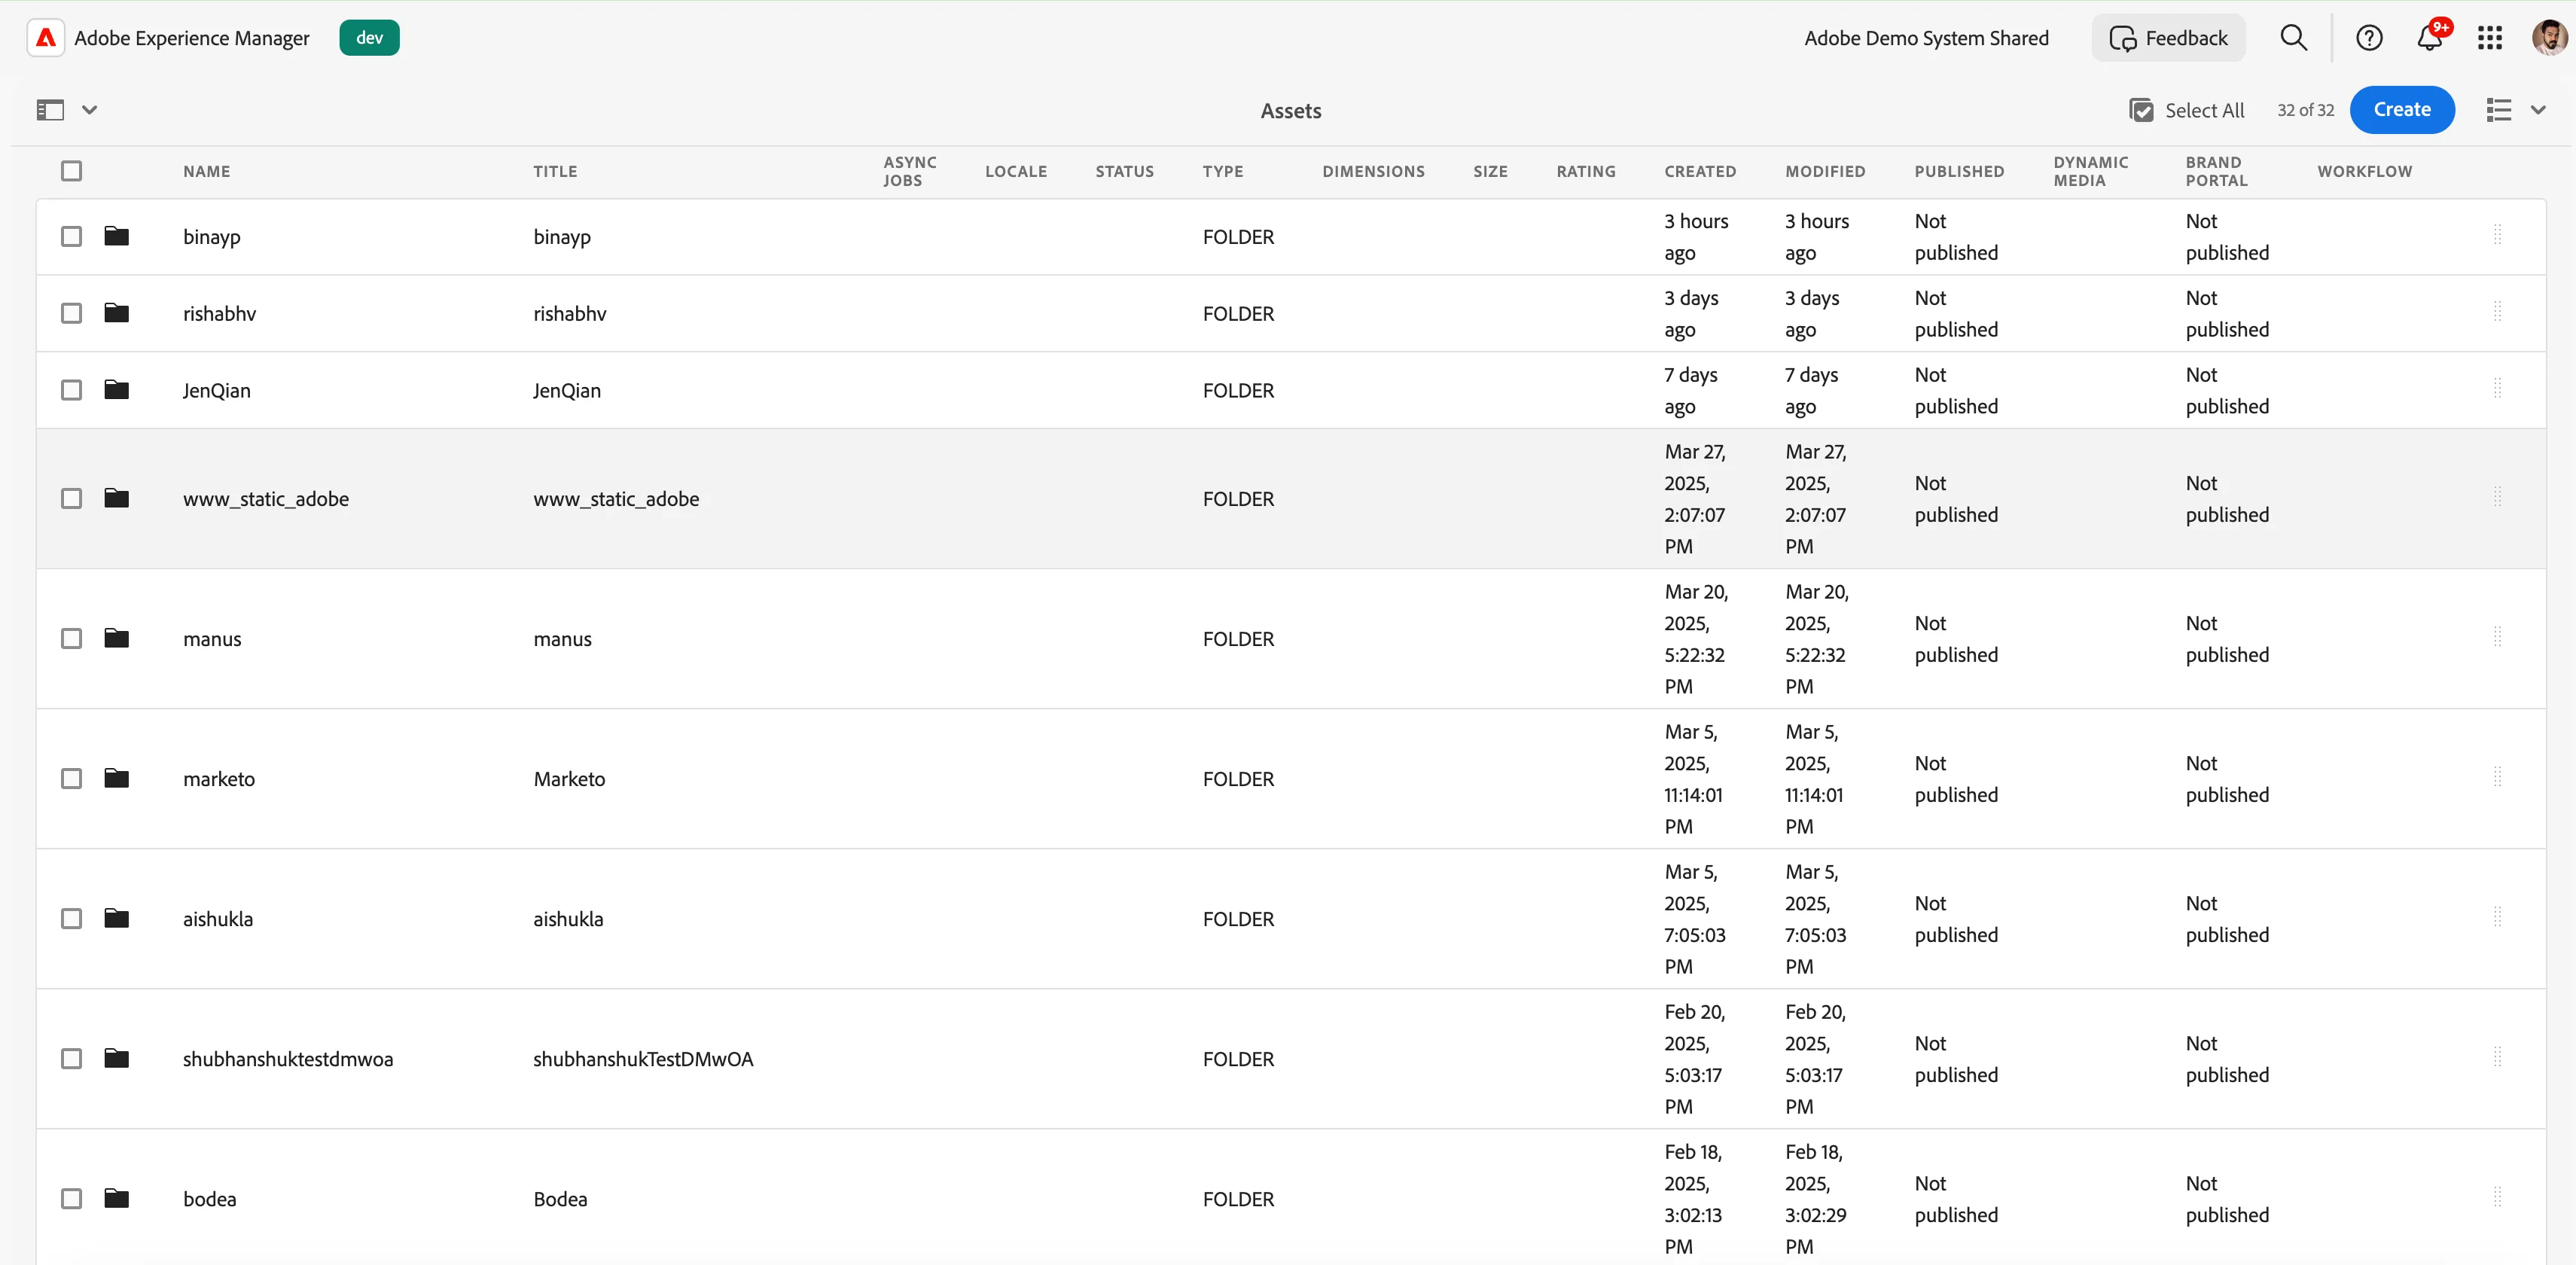Image resolution: width=2576 pixels, height=1265 pixels.
Task: Click the shubhanshukTestDMwOA title cell
Action: click(643, 1058)
